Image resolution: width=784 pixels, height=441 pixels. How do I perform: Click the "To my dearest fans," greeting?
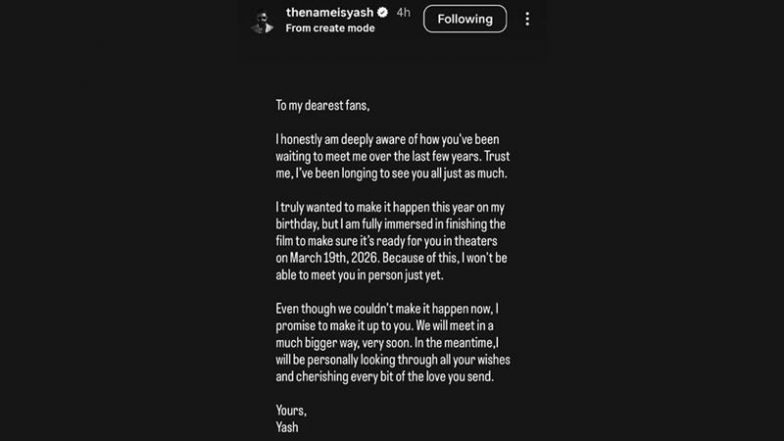click(320, 105)
